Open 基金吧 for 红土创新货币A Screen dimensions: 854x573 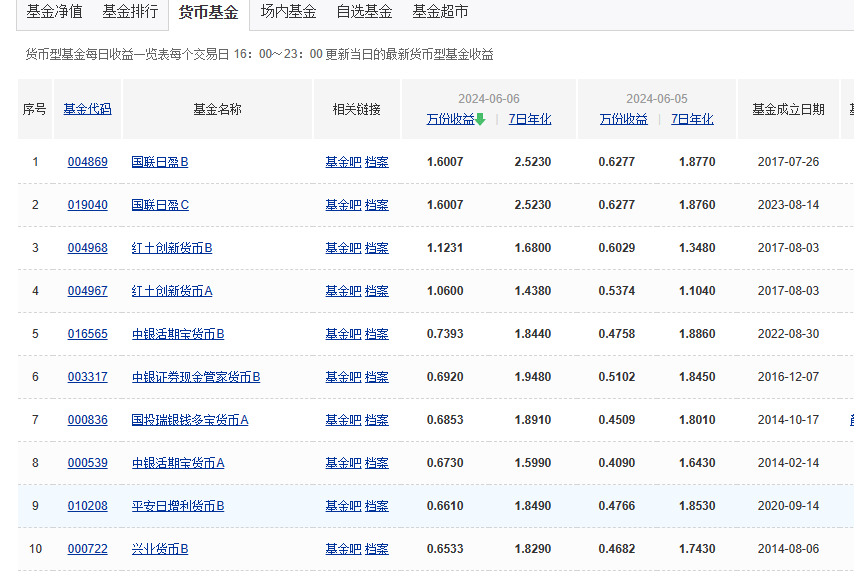[x=343, y=291]
